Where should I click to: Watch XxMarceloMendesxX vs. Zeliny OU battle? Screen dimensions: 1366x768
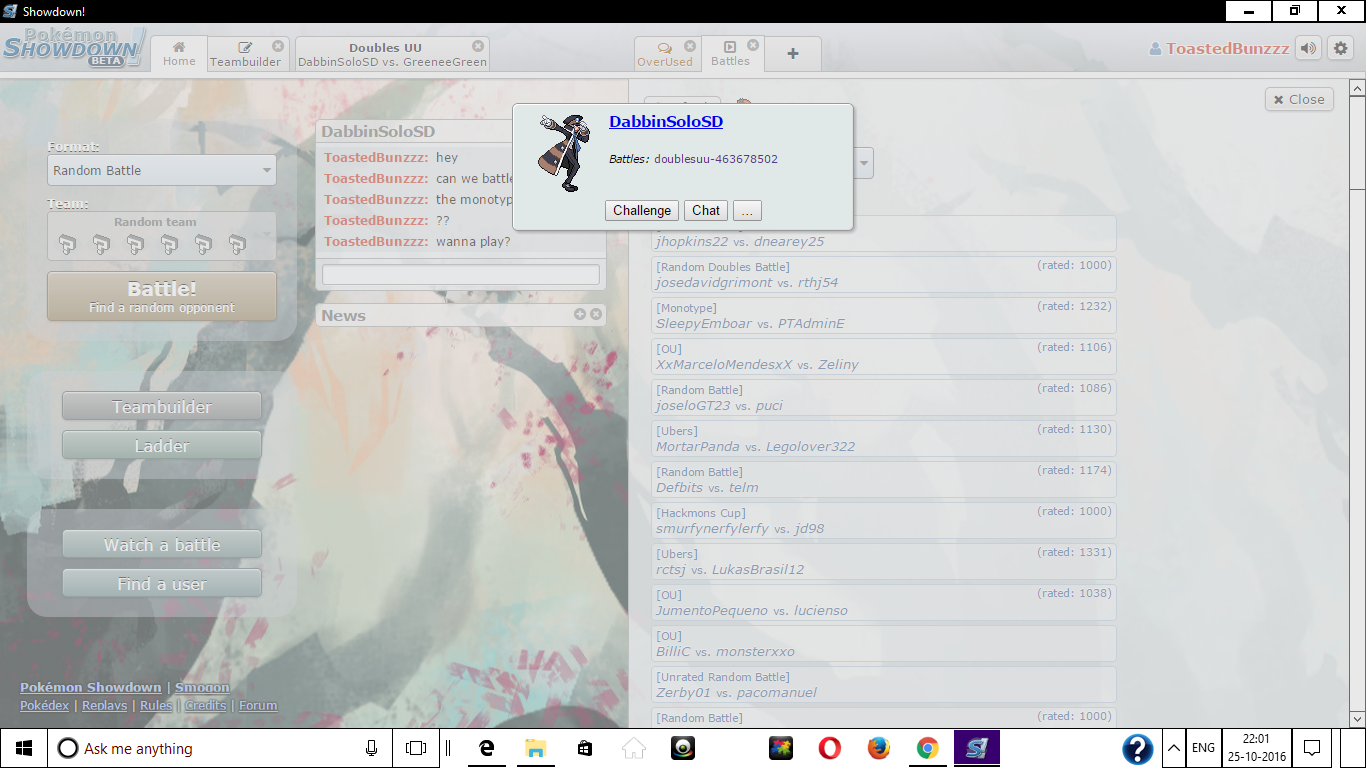[x=883, y=356]
